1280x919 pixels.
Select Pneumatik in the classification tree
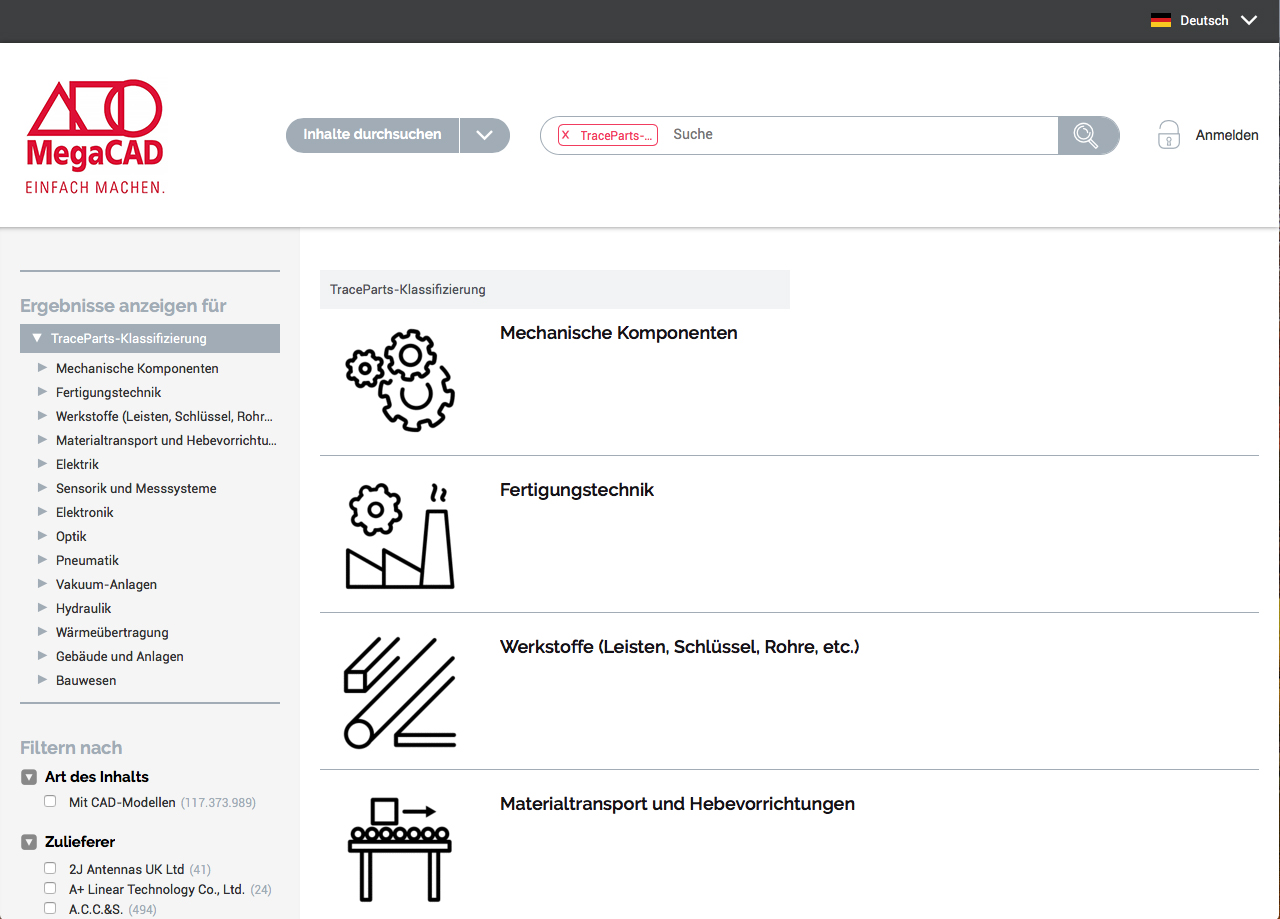coord(87,560)
